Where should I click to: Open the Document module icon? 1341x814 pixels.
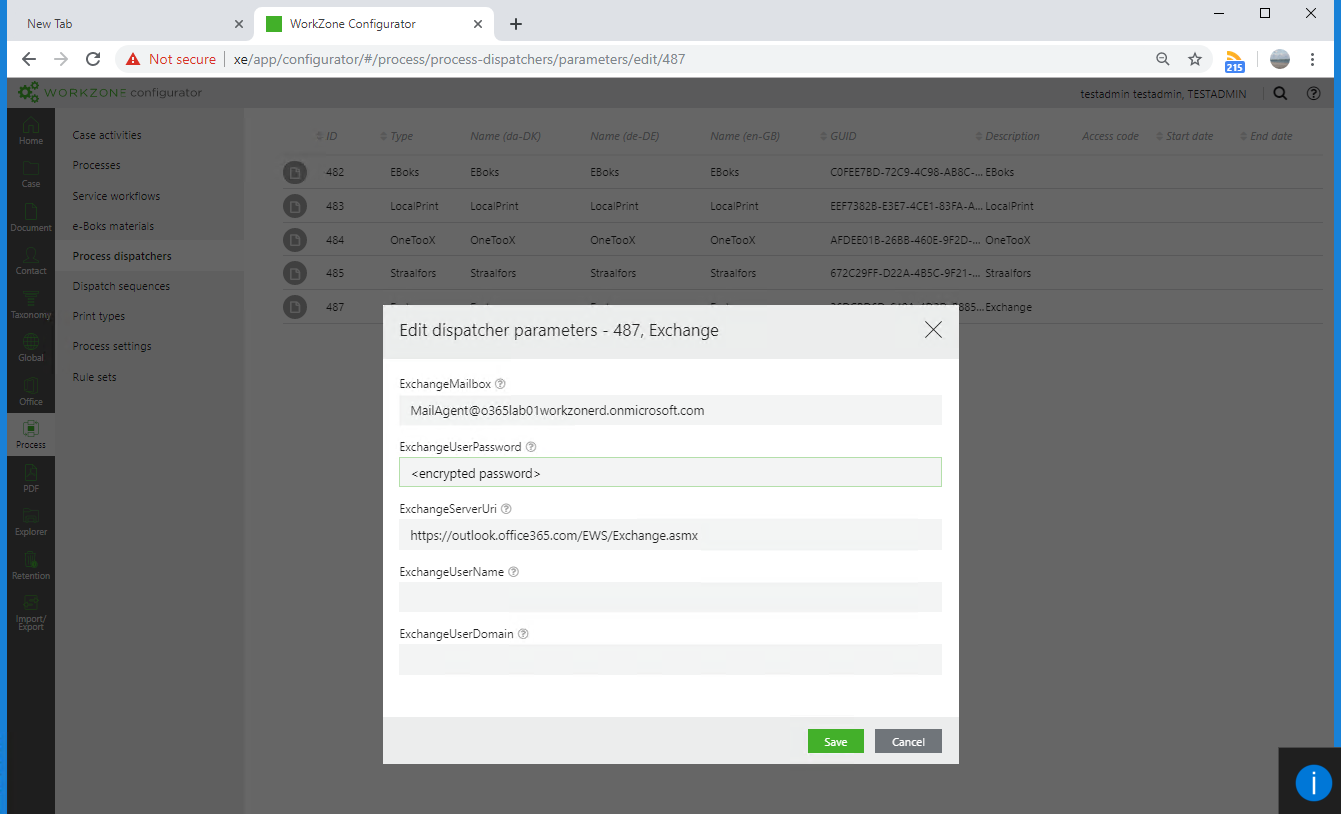[x=31, y=218]
